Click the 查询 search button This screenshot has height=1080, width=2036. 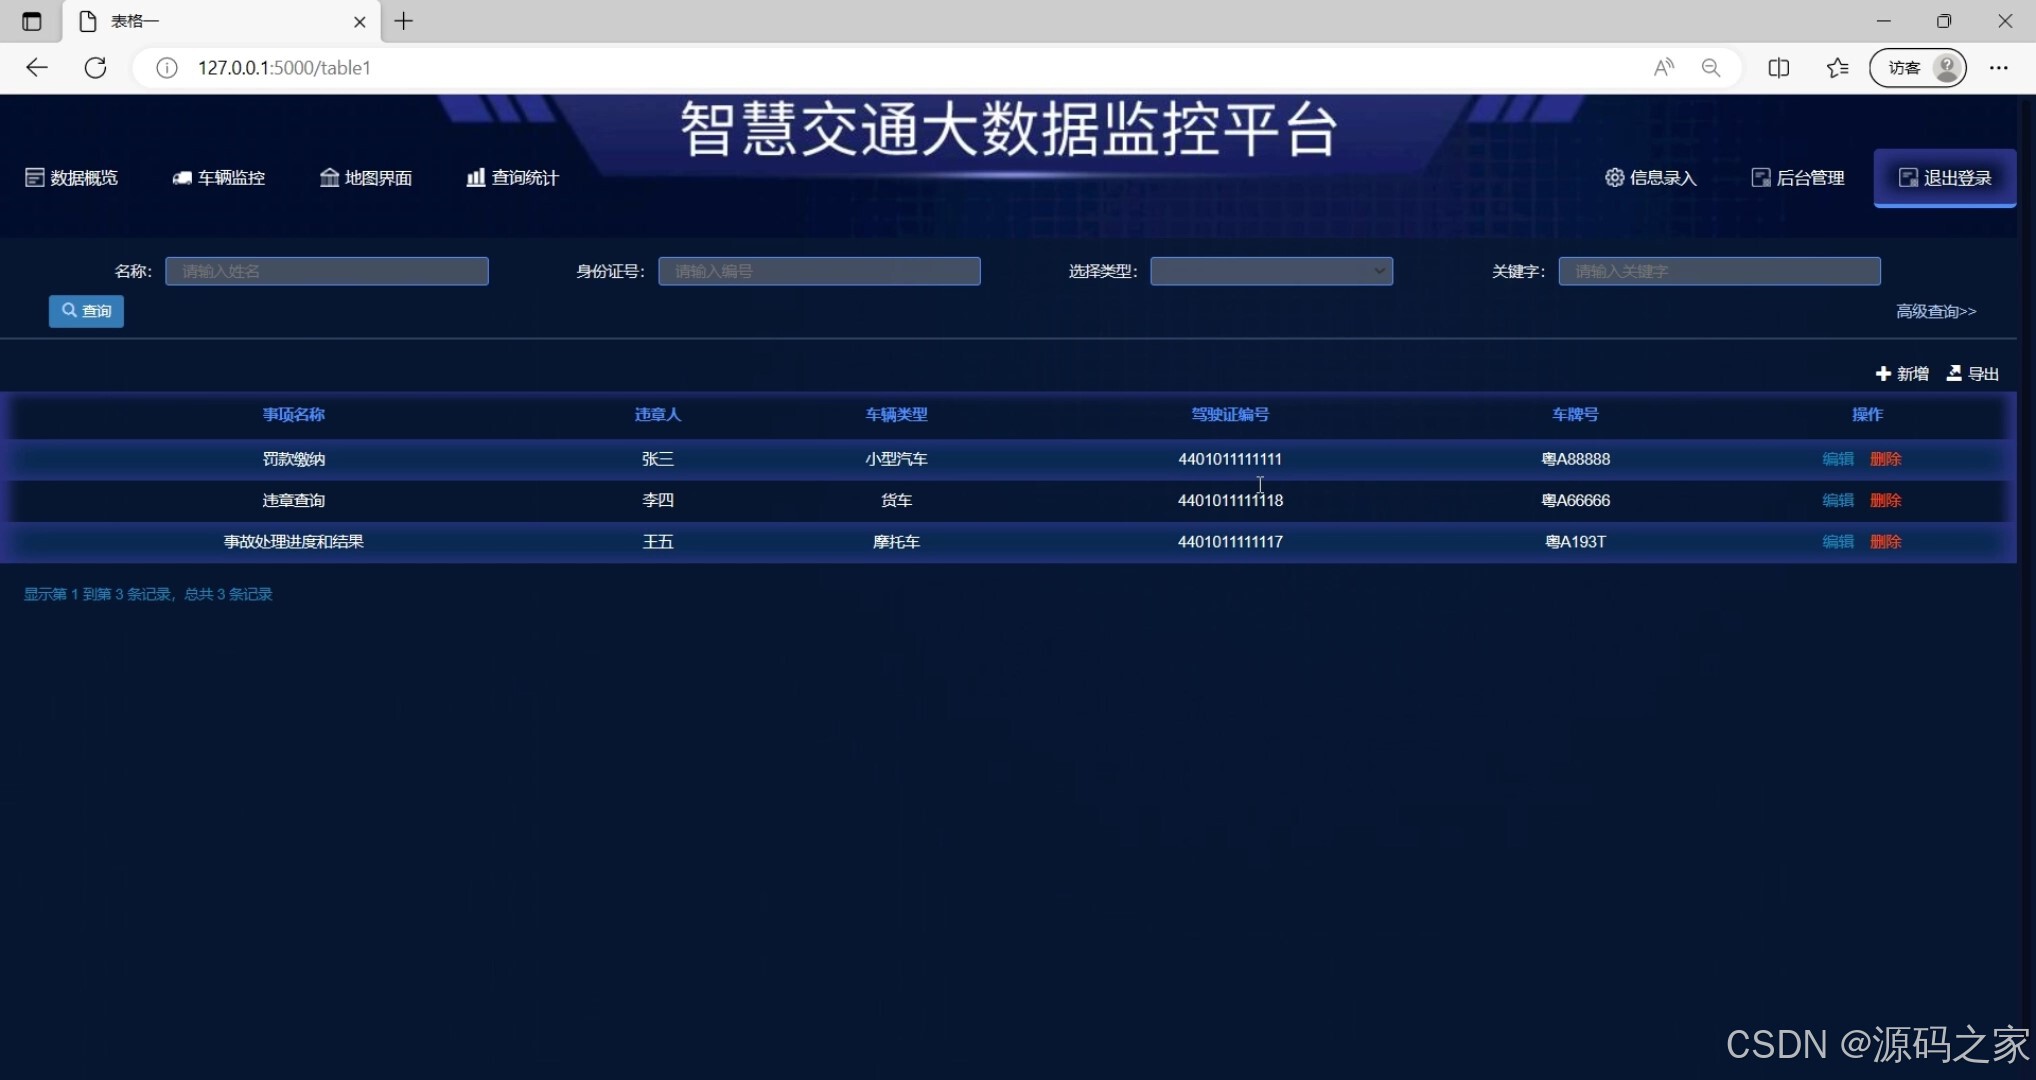pyautogui.click(x=86, y=311)
